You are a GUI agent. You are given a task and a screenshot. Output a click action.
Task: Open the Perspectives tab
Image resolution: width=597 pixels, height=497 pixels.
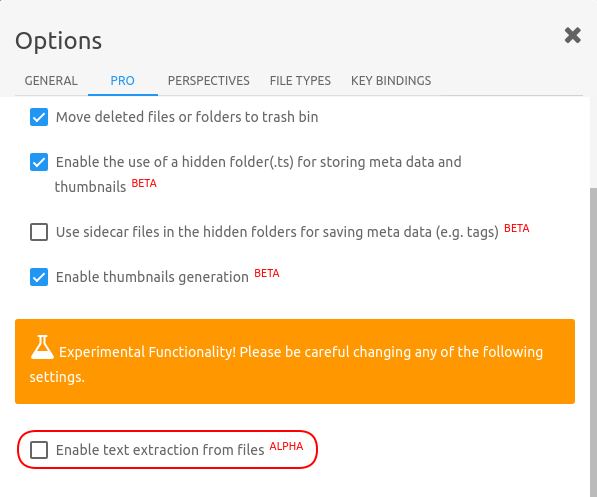click(209, 81)
